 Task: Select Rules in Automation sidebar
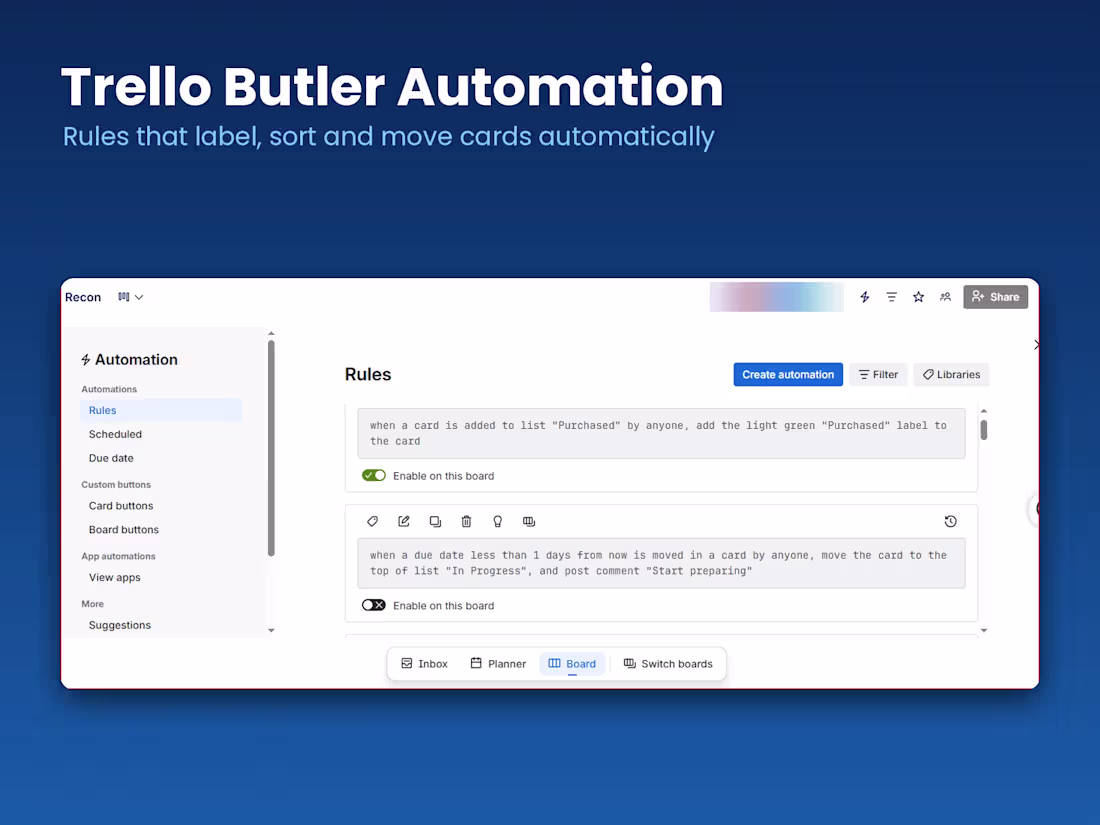tap(161, 410)
